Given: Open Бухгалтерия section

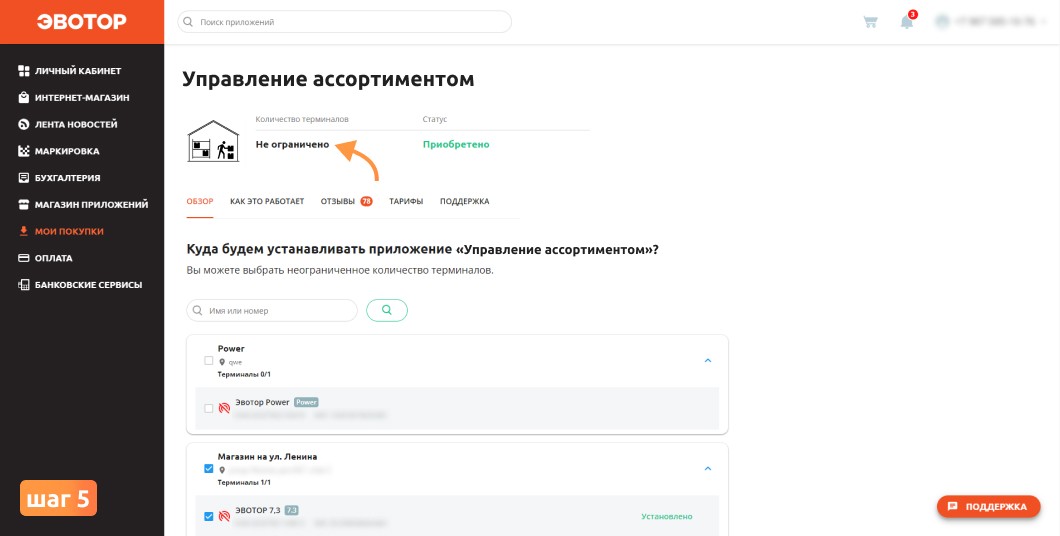Looking at the screenshot, I should pos(68,178).
